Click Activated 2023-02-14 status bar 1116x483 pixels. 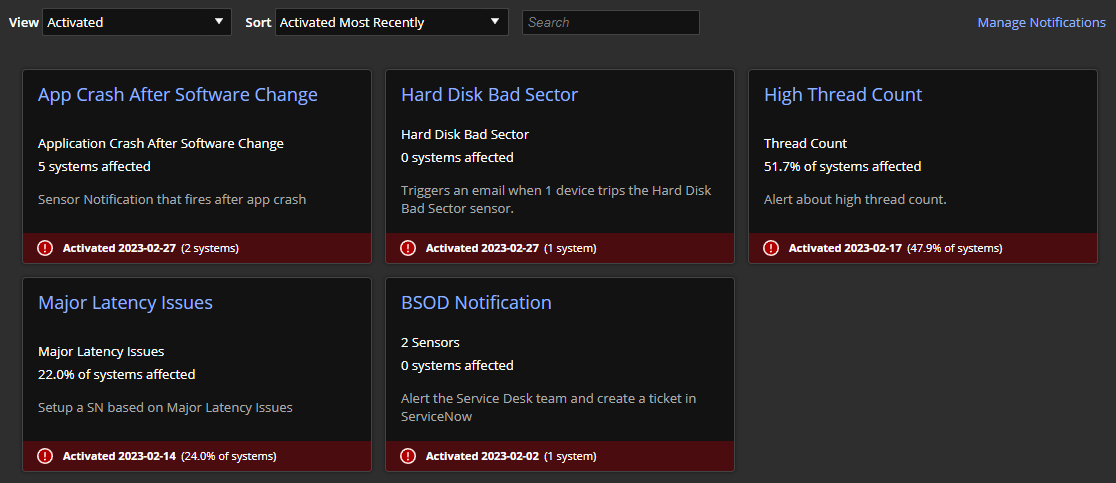[x=196, y=456]
